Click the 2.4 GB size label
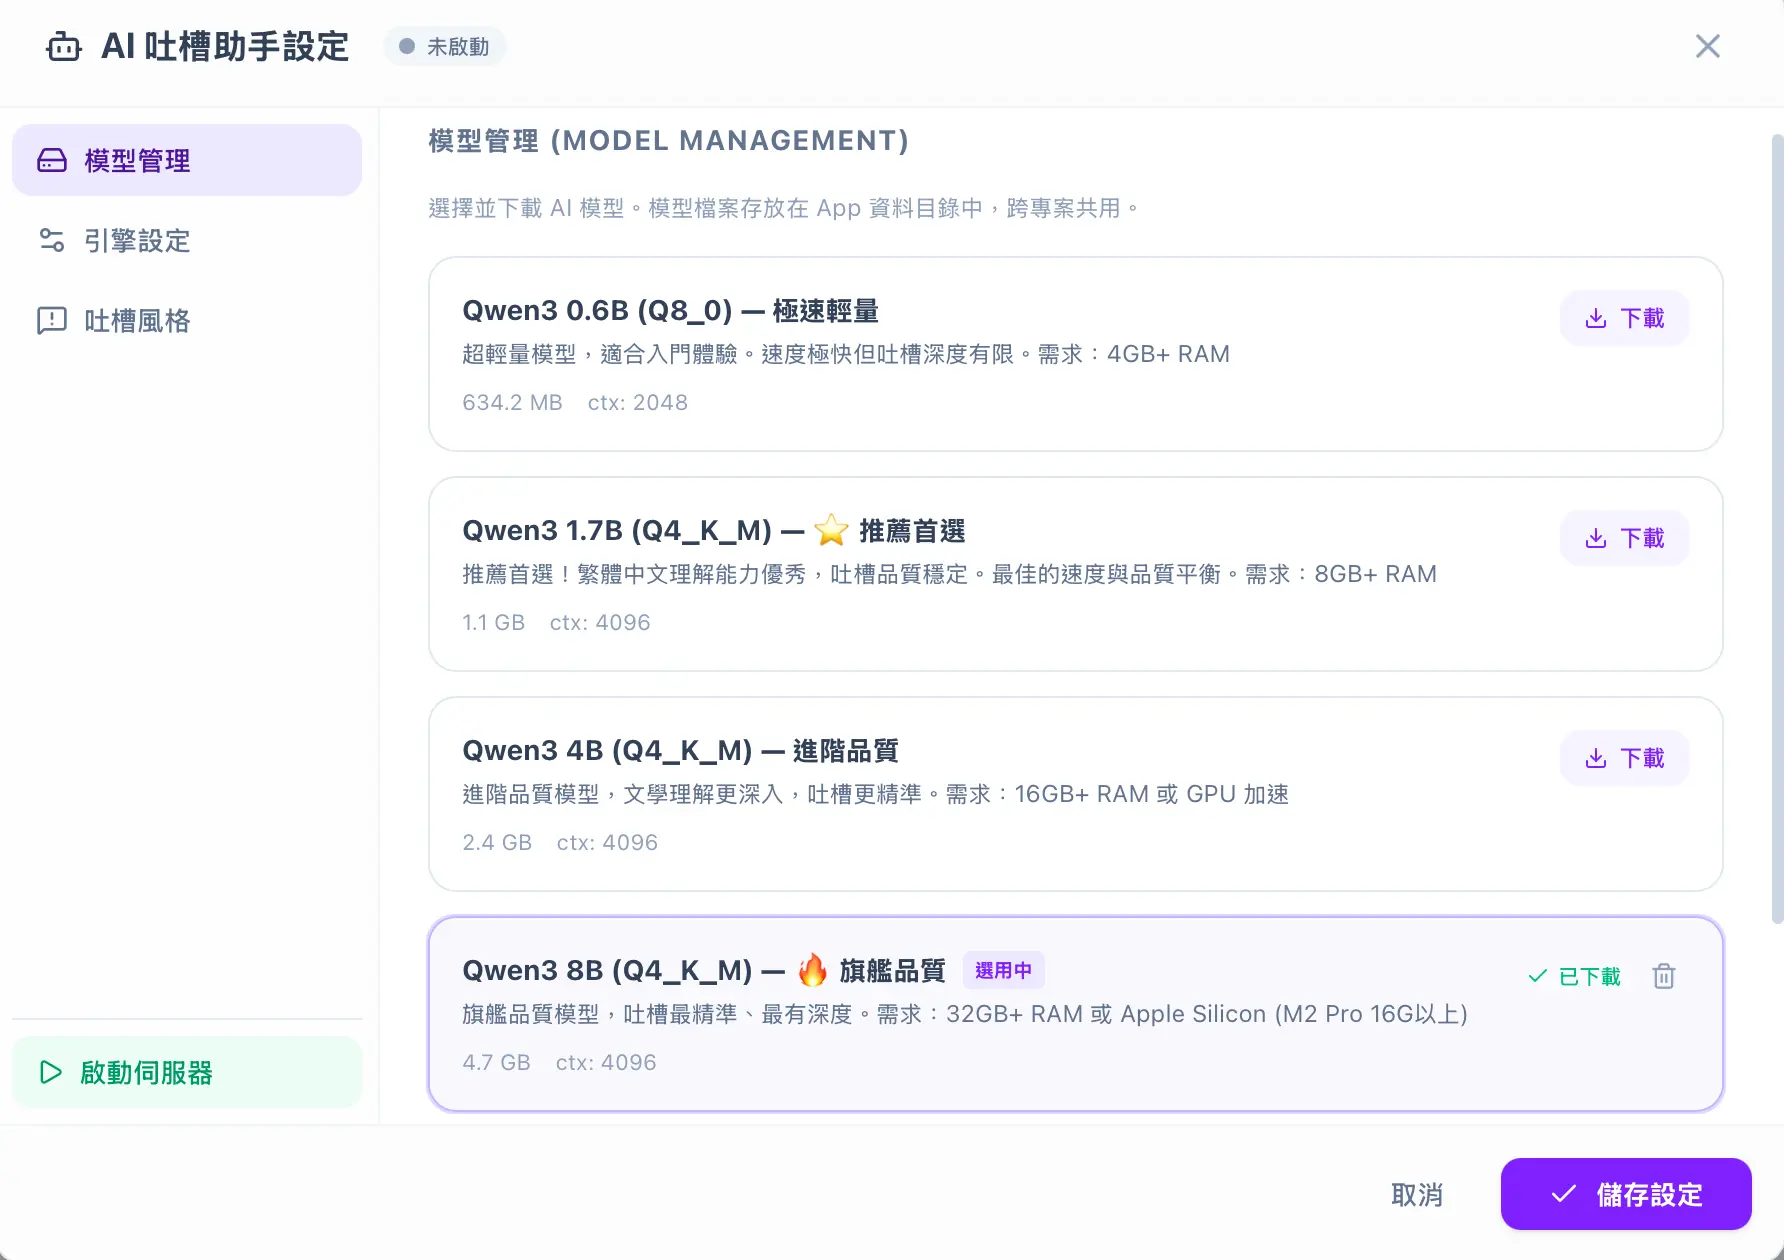The width and height of the screenshot is (1784, 1260). pyautogui.click(x=497, y=842)
